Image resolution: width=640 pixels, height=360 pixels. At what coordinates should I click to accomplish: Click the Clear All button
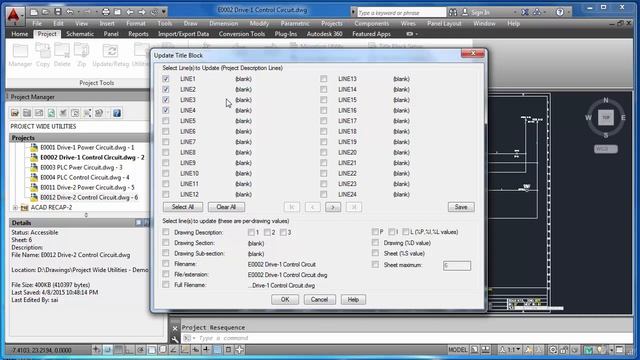(x=226, y=207)
